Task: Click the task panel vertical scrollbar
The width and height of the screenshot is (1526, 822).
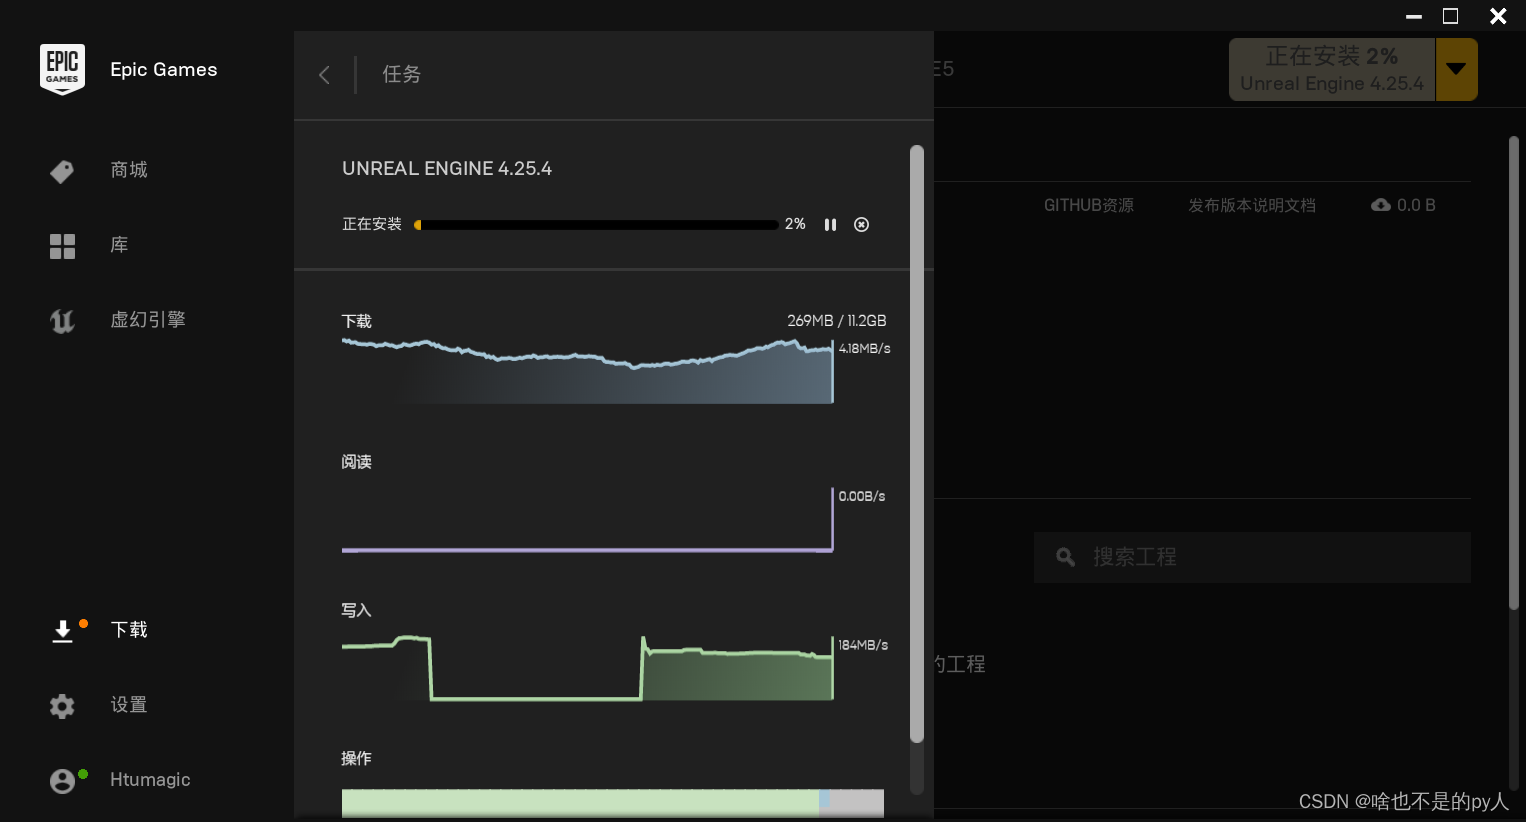Action: point(917,444)
